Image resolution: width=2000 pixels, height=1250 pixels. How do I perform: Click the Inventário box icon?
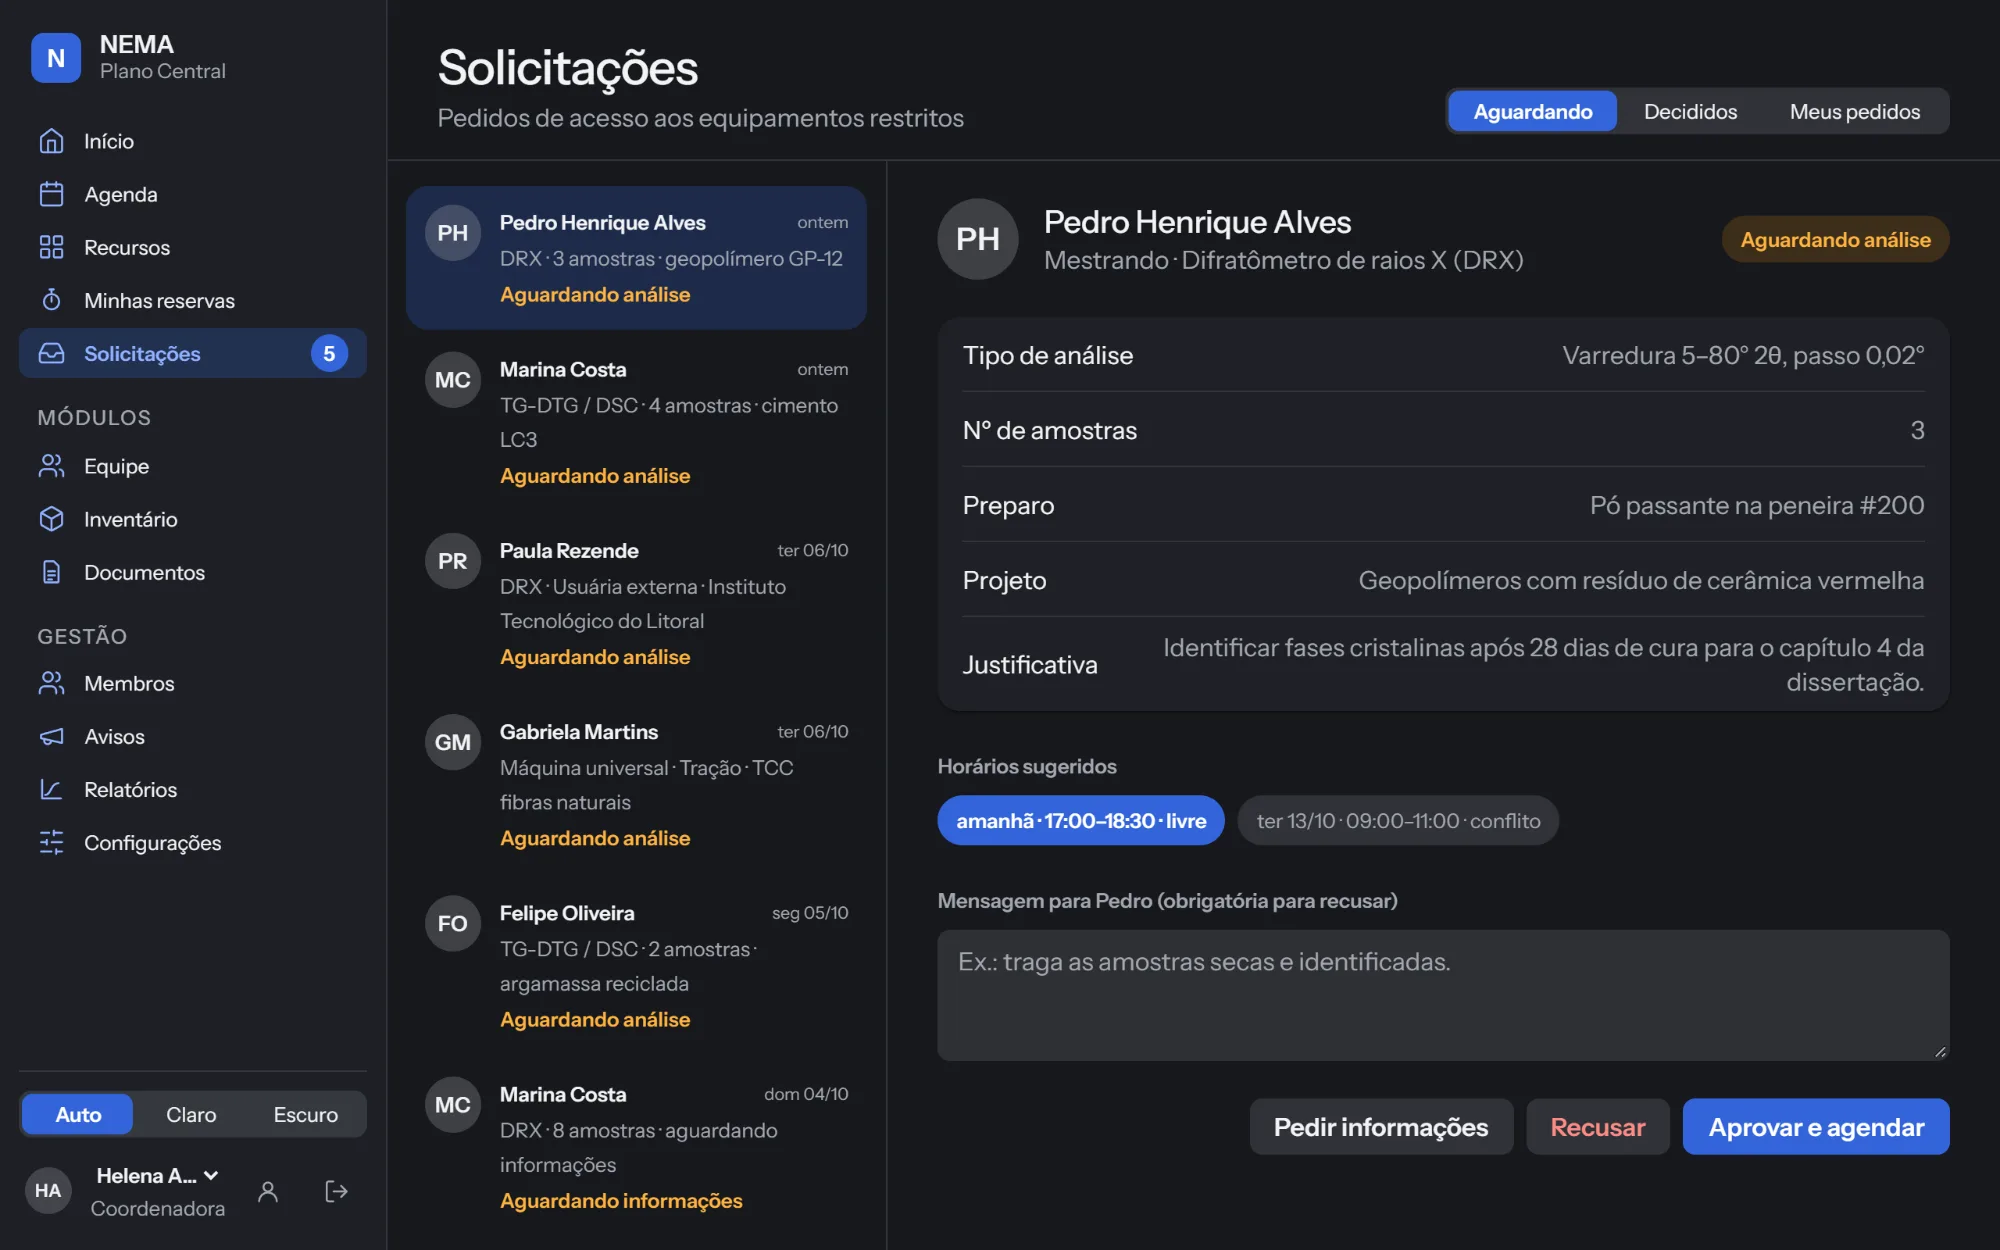tap(51, 519)
